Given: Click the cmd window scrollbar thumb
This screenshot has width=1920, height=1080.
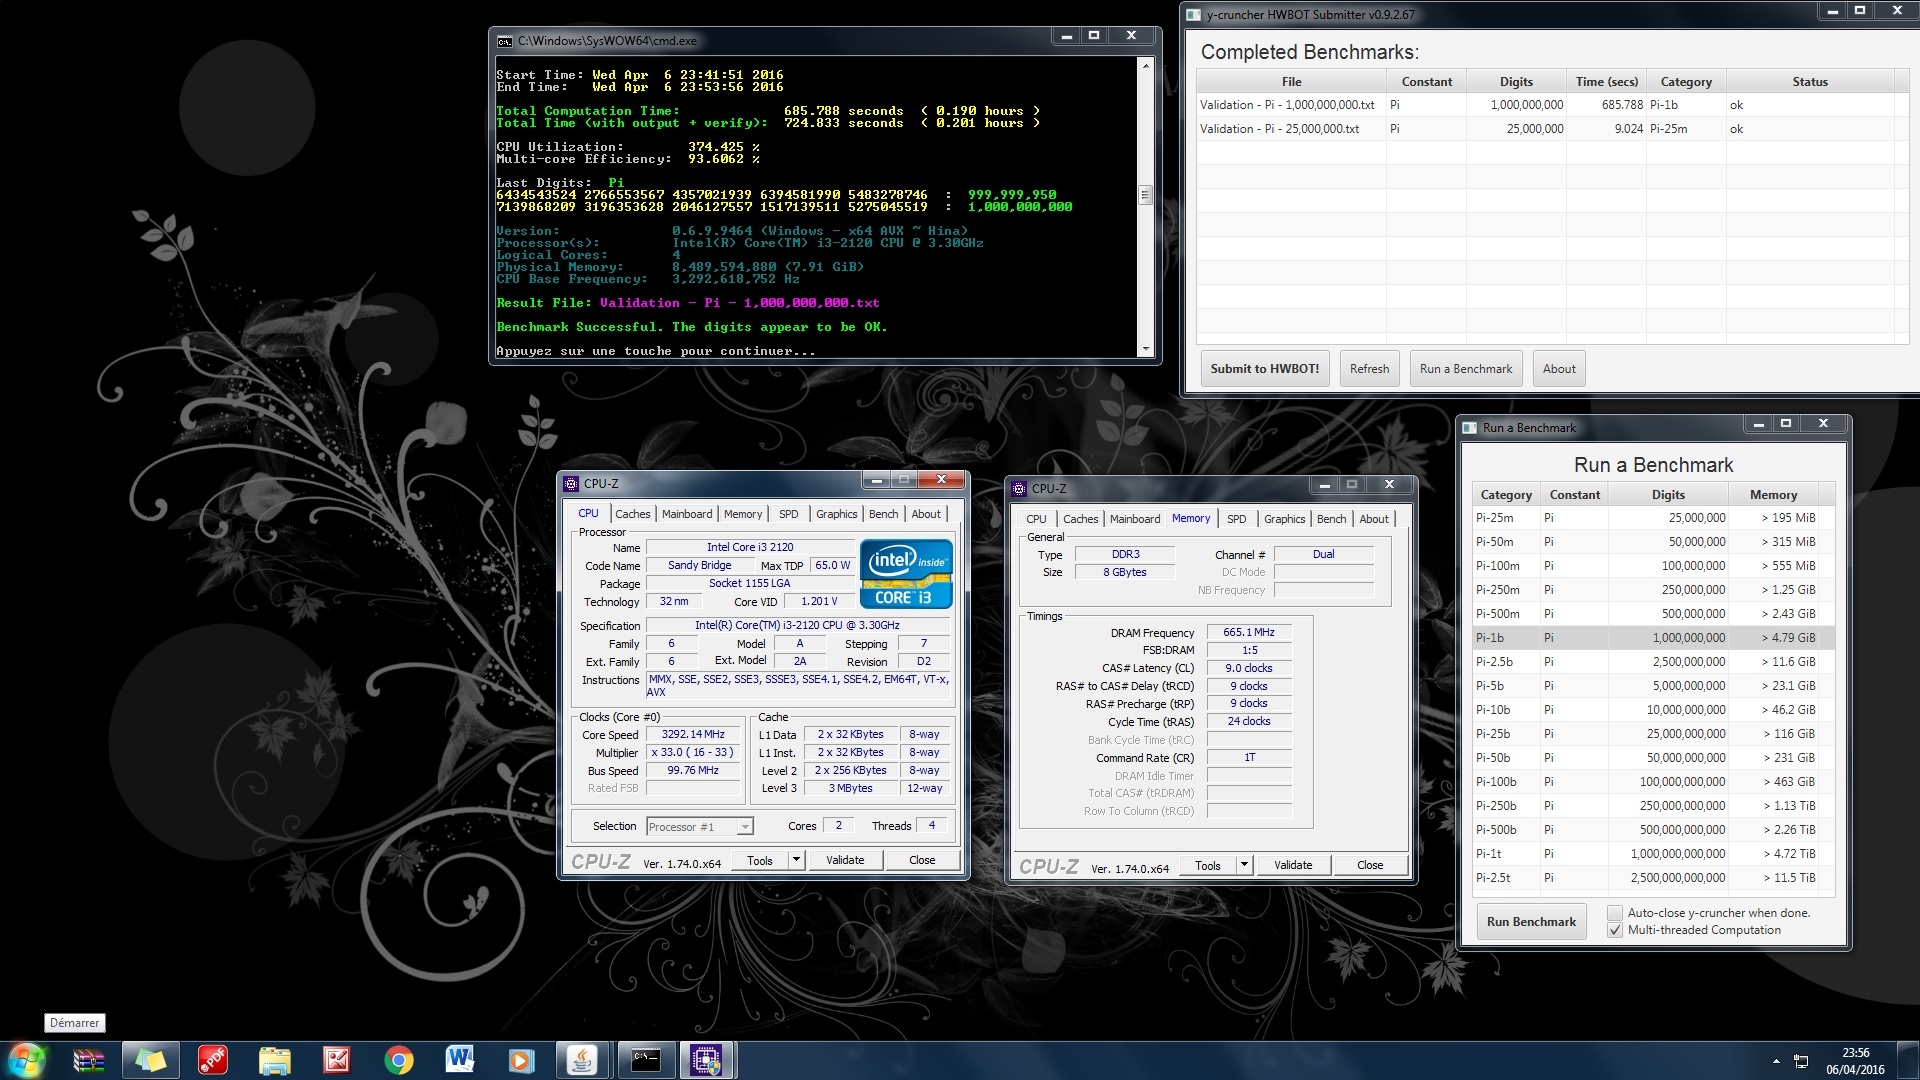Looking at the screenshot, I should click(1145, 195).
